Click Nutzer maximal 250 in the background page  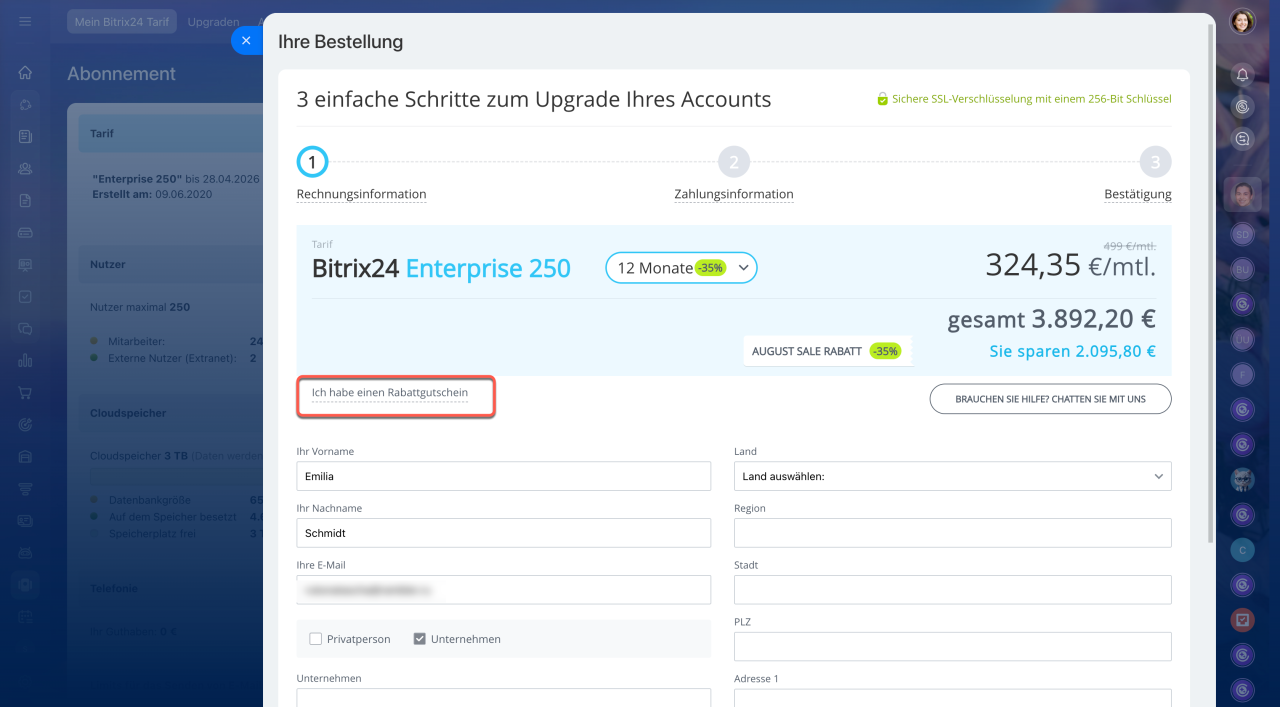pyautogui.click(x=140, y=307)
